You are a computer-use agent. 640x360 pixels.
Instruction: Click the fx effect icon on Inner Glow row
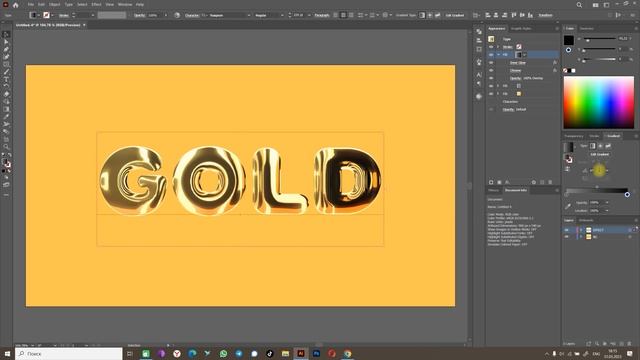pos(555,62)
